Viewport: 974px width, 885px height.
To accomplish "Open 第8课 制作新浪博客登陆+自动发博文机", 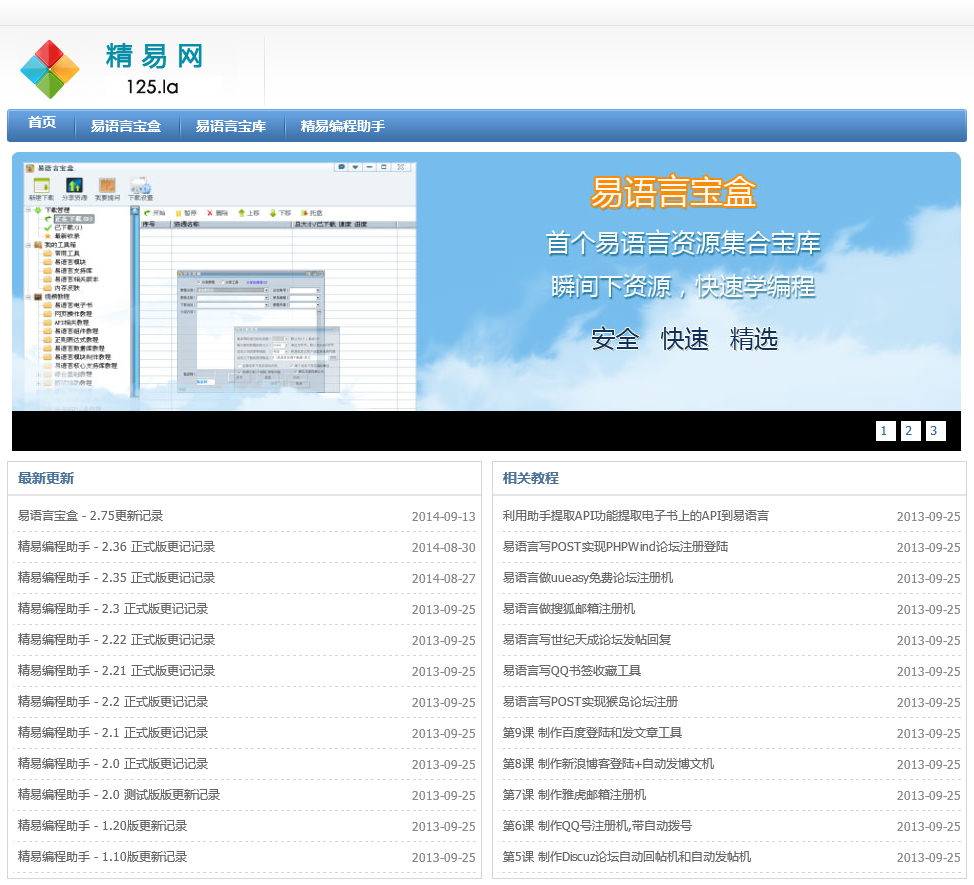I will coord(608,764).
